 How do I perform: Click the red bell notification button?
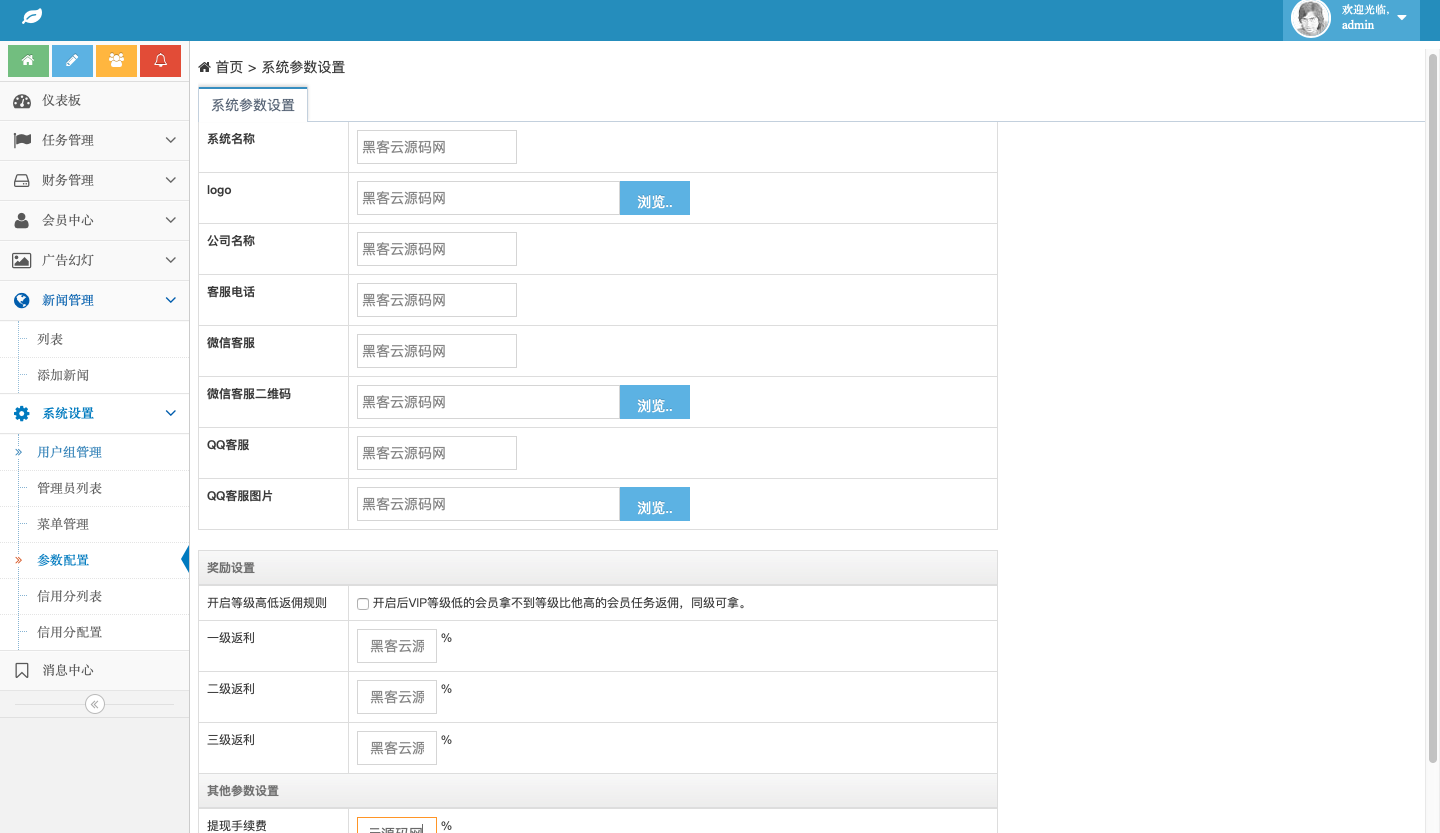click(160, 61)
